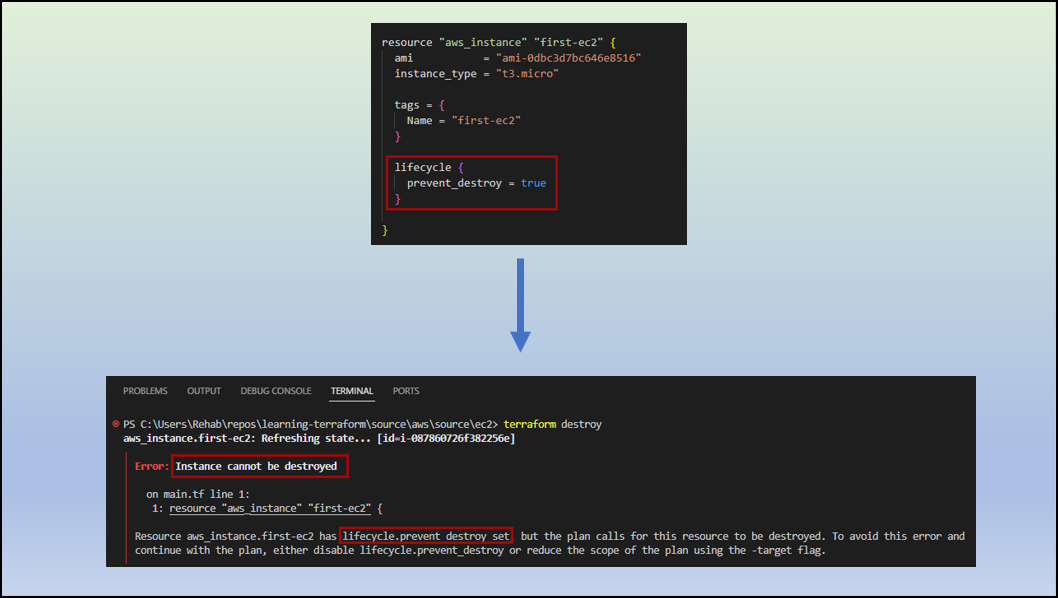The image size is (1058, 598).
Task: View the PORTS tab
Action: pos(404,390)
